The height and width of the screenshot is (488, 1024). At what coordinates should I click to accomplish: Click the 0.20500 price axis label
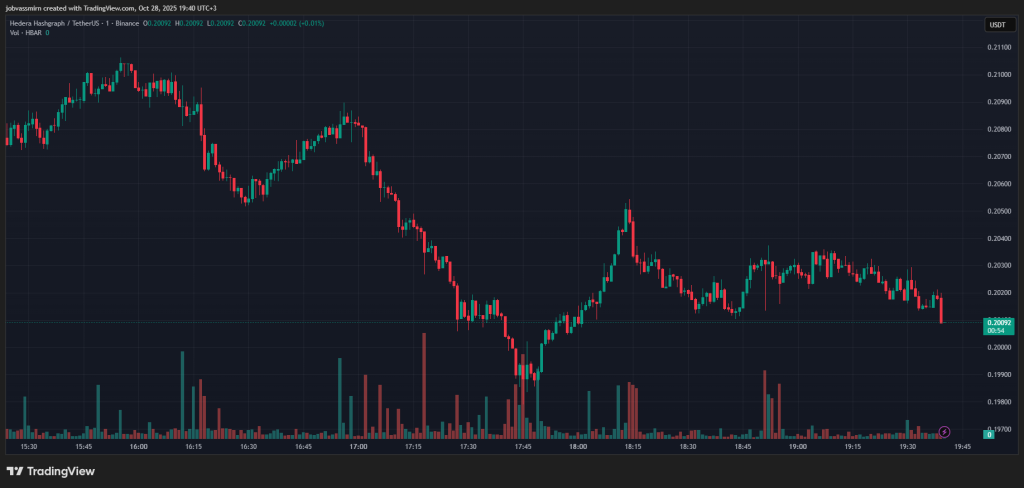998,211
